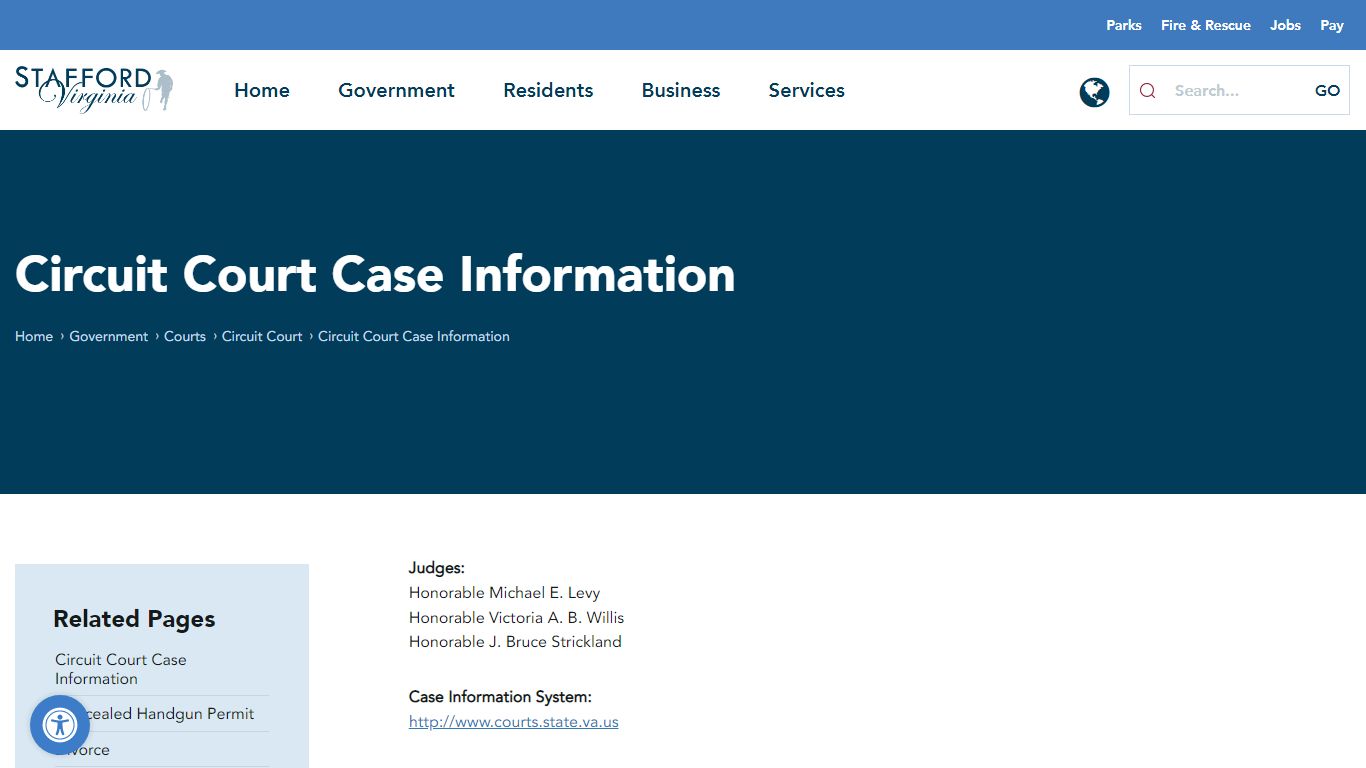Select the Government breadcrumb link
Viewport: 1366px width, 768px height.
point(108,336)
